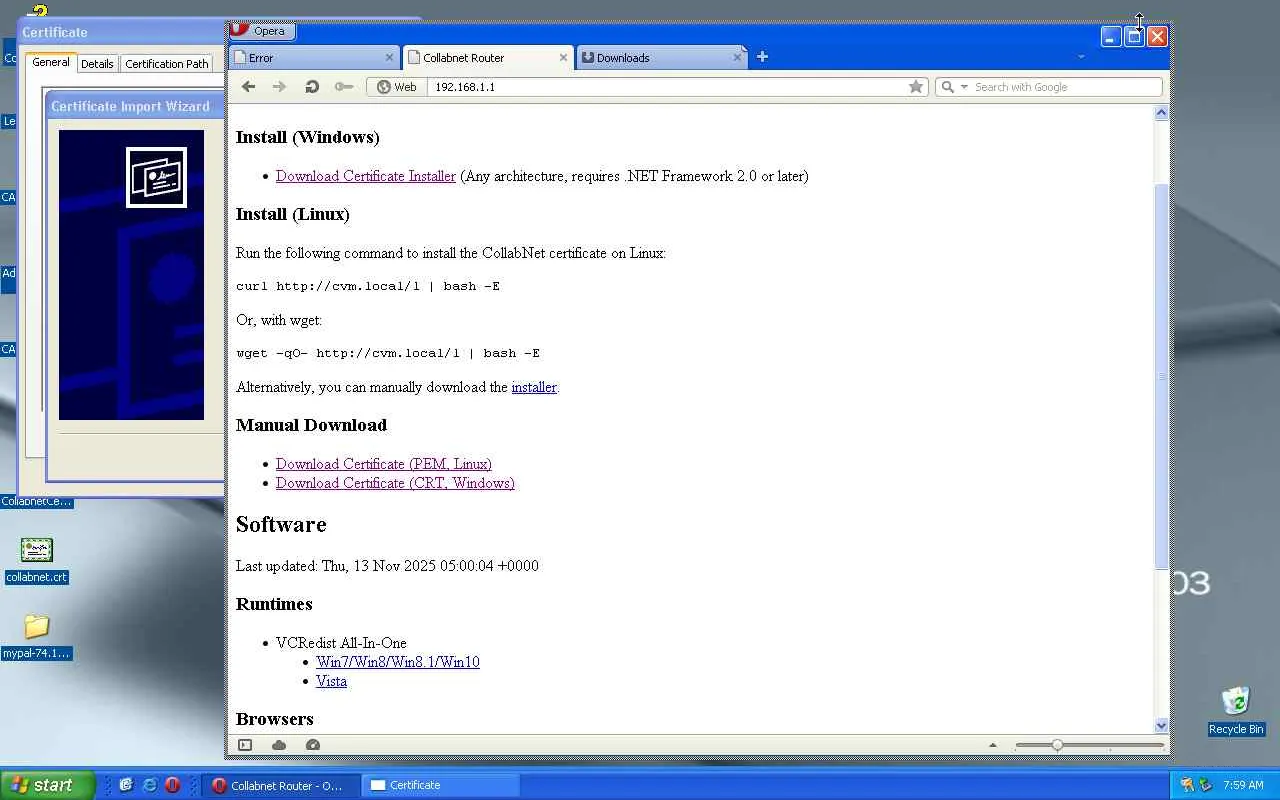Viewport: 1280px width, 800px height.
Task: Download Certificate (PEM, Linux)
Action: point(384,464)
